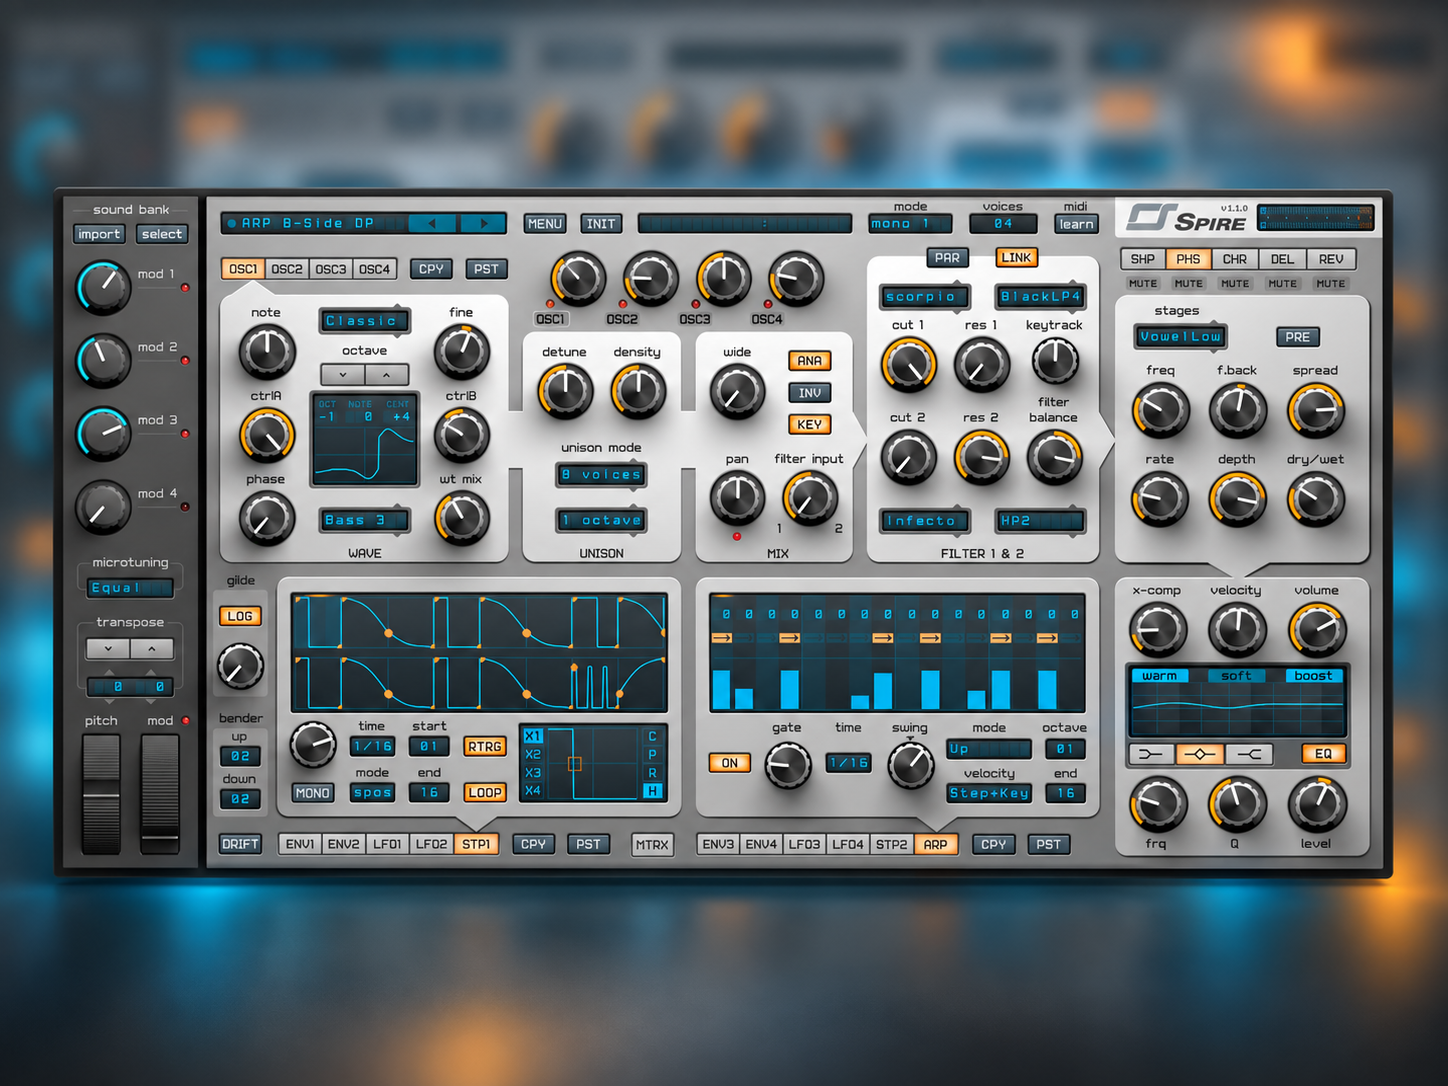
Task: Click the mod 1 knob
Action: 103,287
